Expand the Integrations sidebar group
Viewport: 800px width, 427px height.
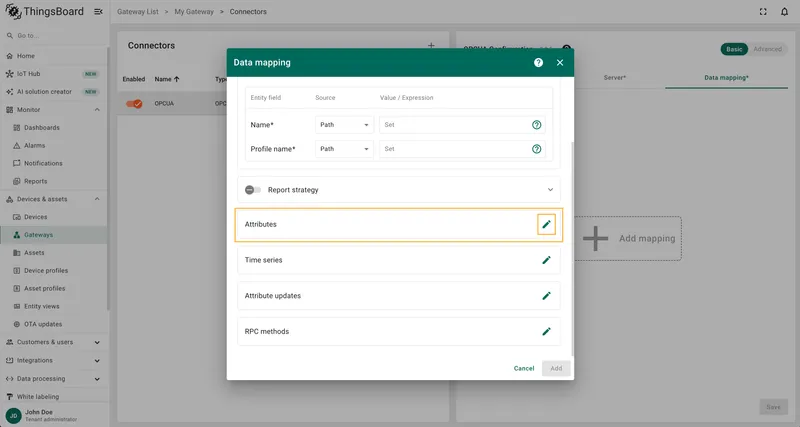coord(97,361)
